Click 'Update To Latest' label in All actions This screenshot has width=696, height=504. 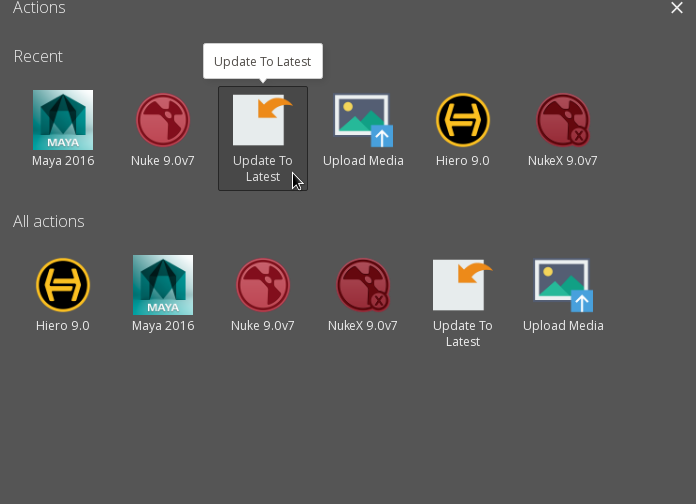coord(463,334)
